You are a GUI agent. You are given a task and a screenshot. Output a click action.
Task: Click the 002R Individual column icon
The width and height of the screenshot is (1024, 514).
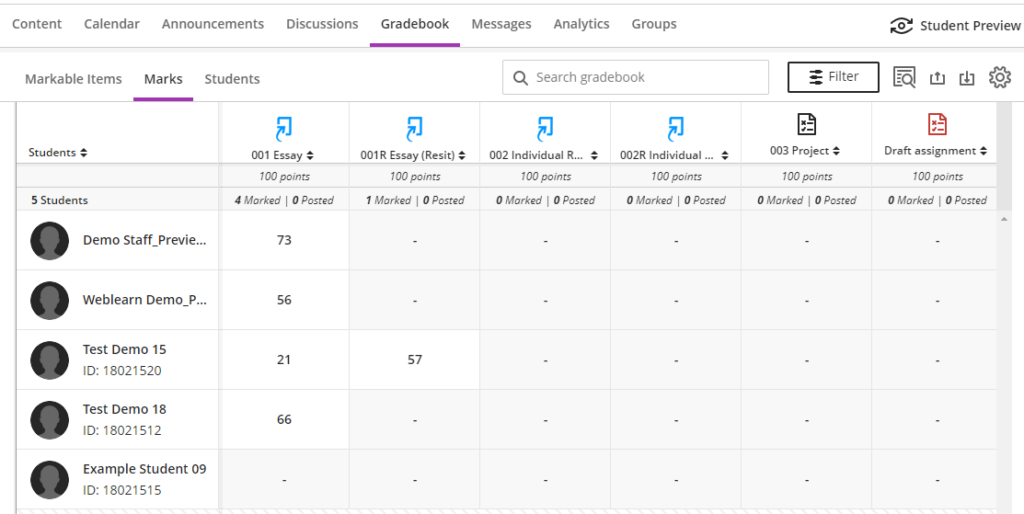tap(675, 128)
